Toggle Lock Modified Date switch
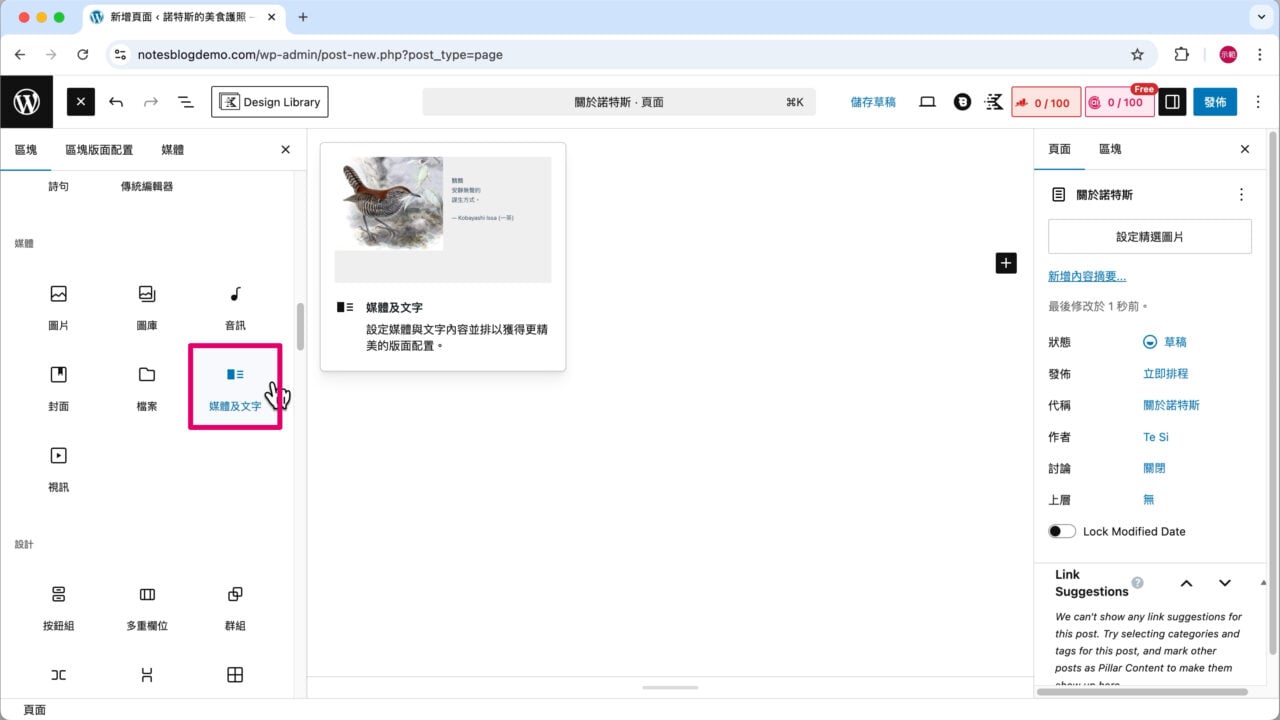Screen dimensions: 1280x720 1061,531
